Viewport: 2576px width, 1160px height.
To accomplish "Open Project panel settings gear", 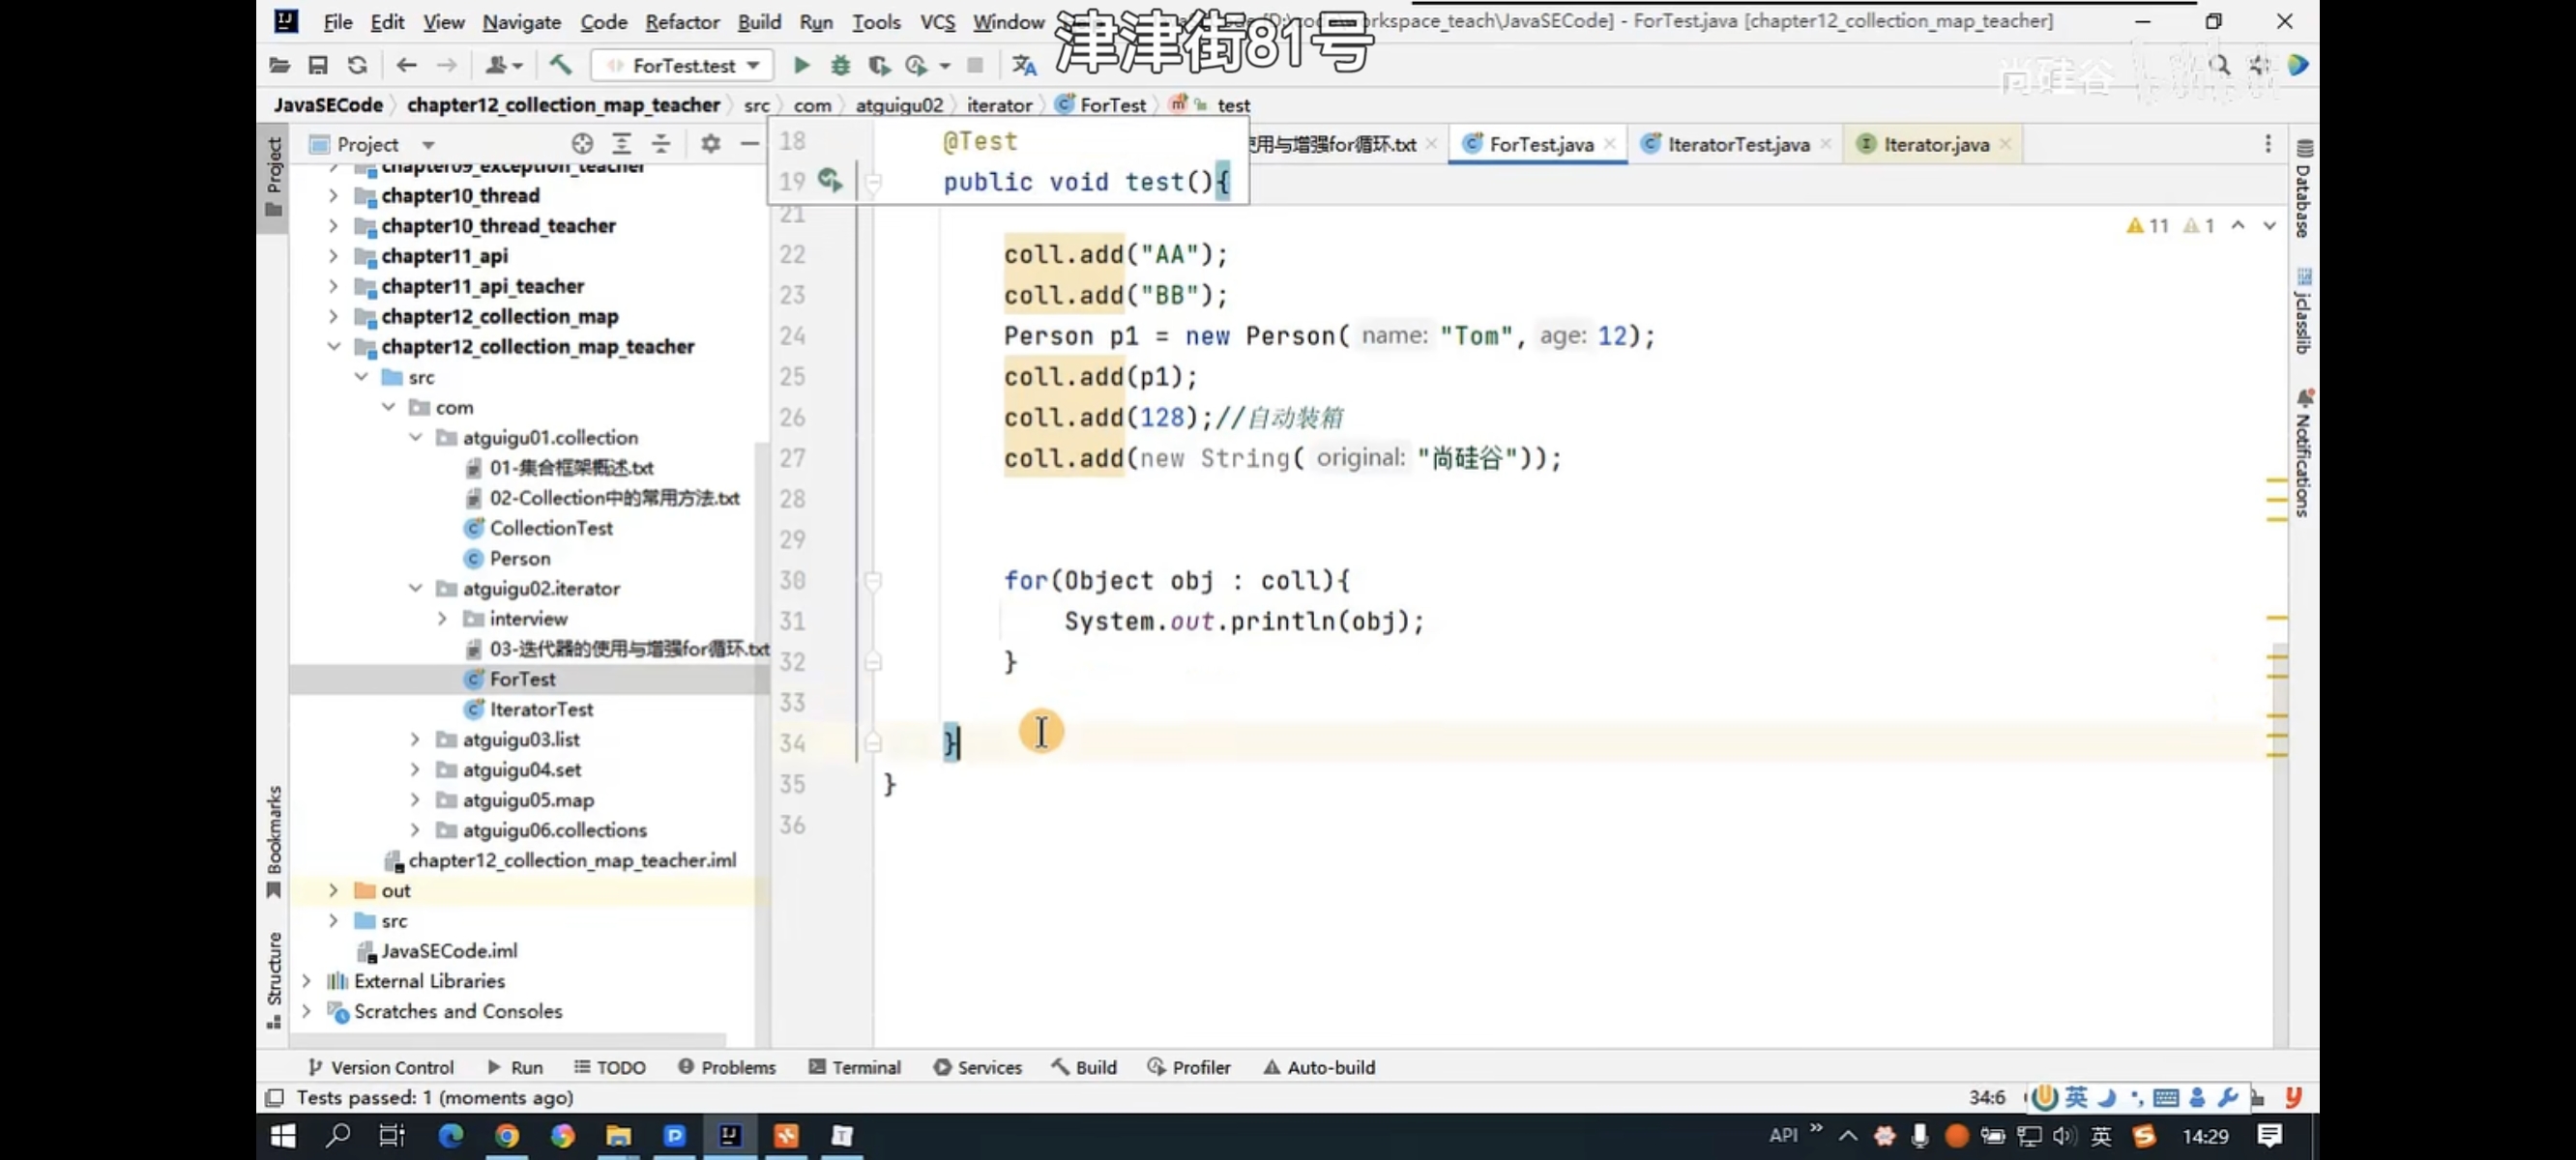I will [x=710, y=144].
